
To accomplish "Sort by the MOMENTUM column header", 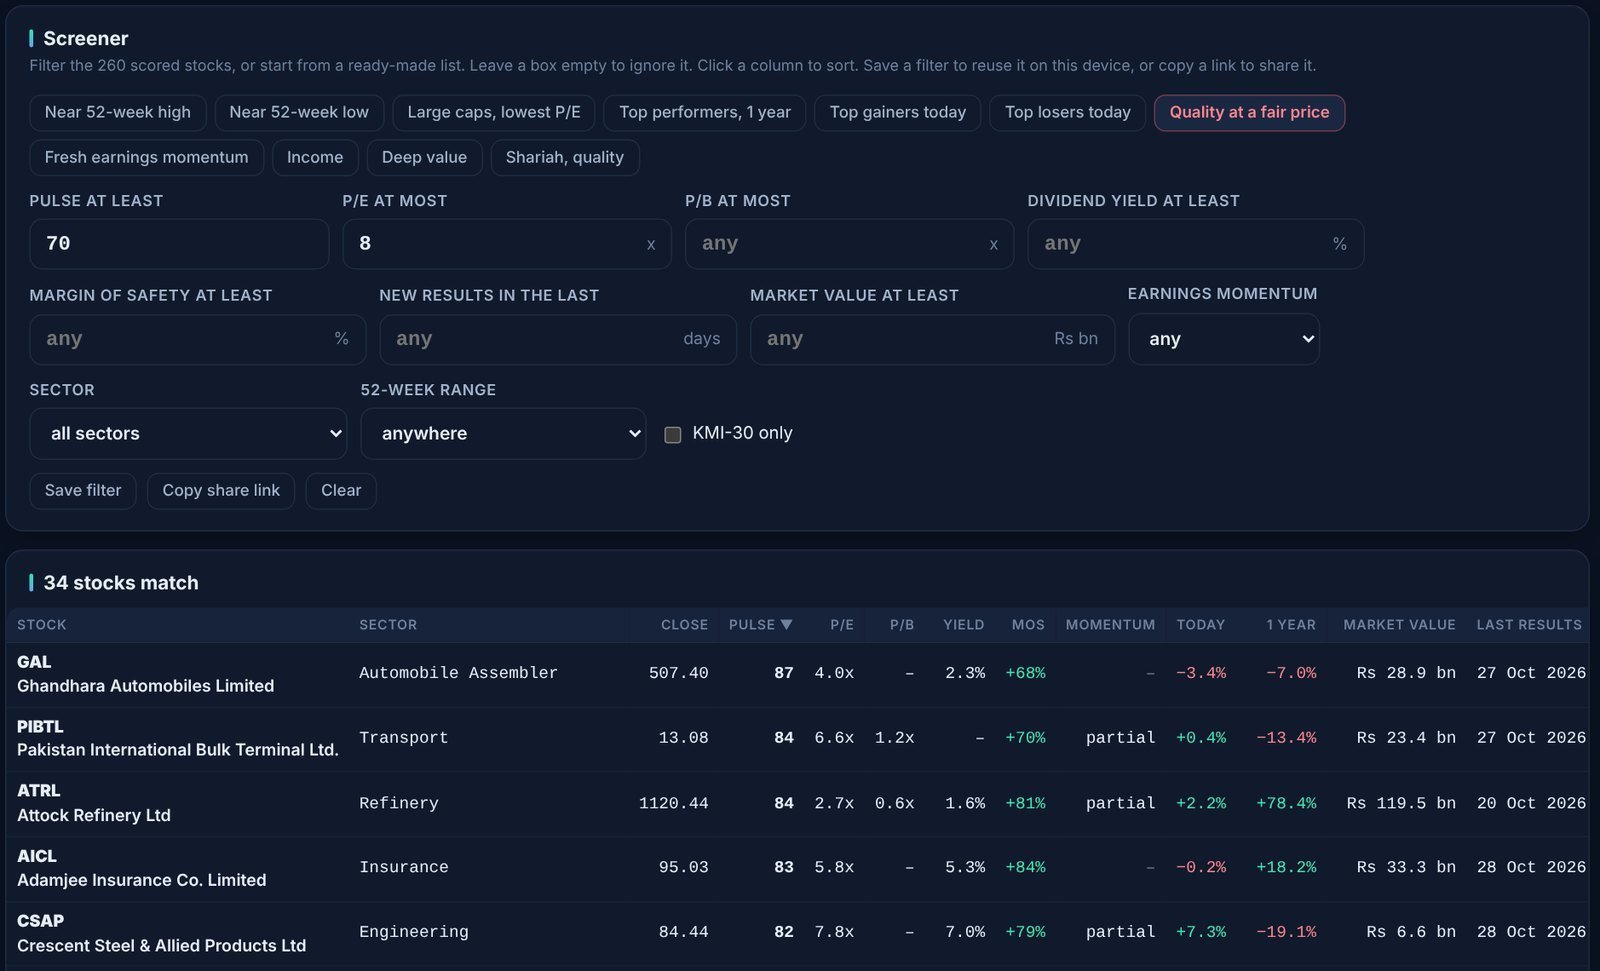I will [x=1110, y=625].
